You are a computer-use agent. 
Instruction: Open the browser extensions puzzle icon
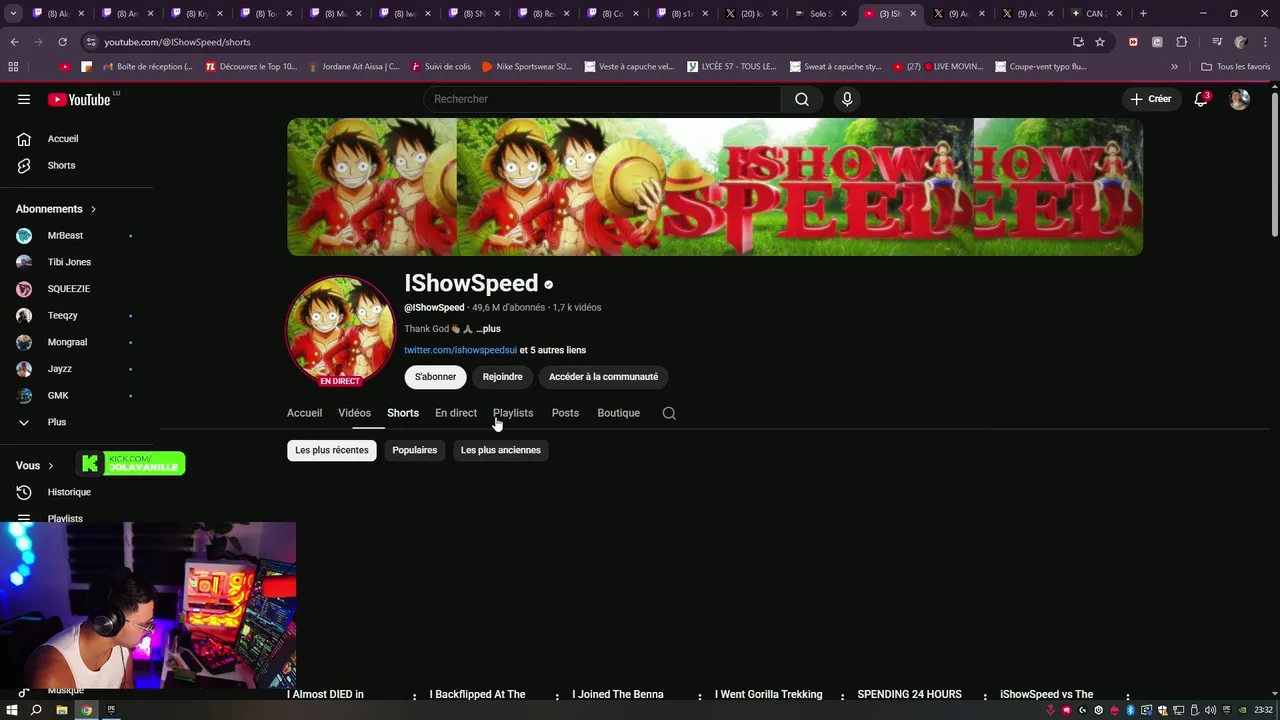(1181, 42)
